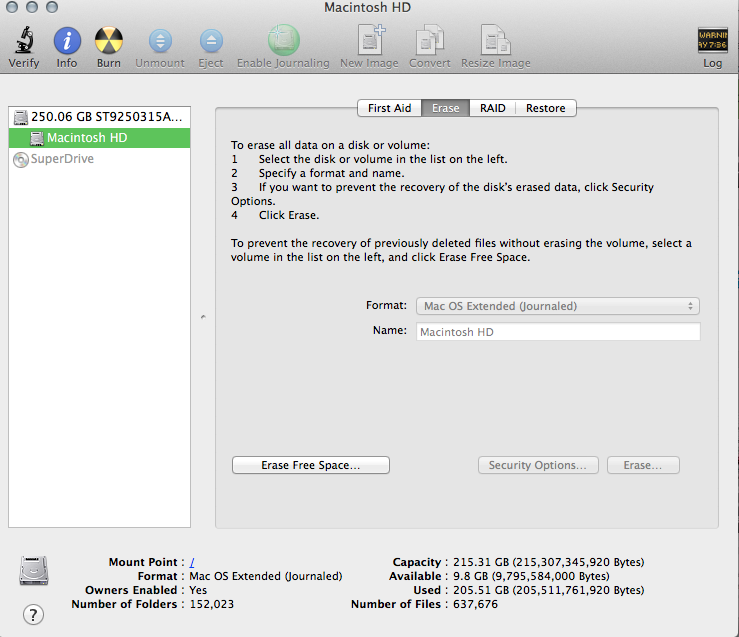The width and height of the screenshot is (739, 637).
Task: Click the Resize Image toolbar icon
Action: 495,40
